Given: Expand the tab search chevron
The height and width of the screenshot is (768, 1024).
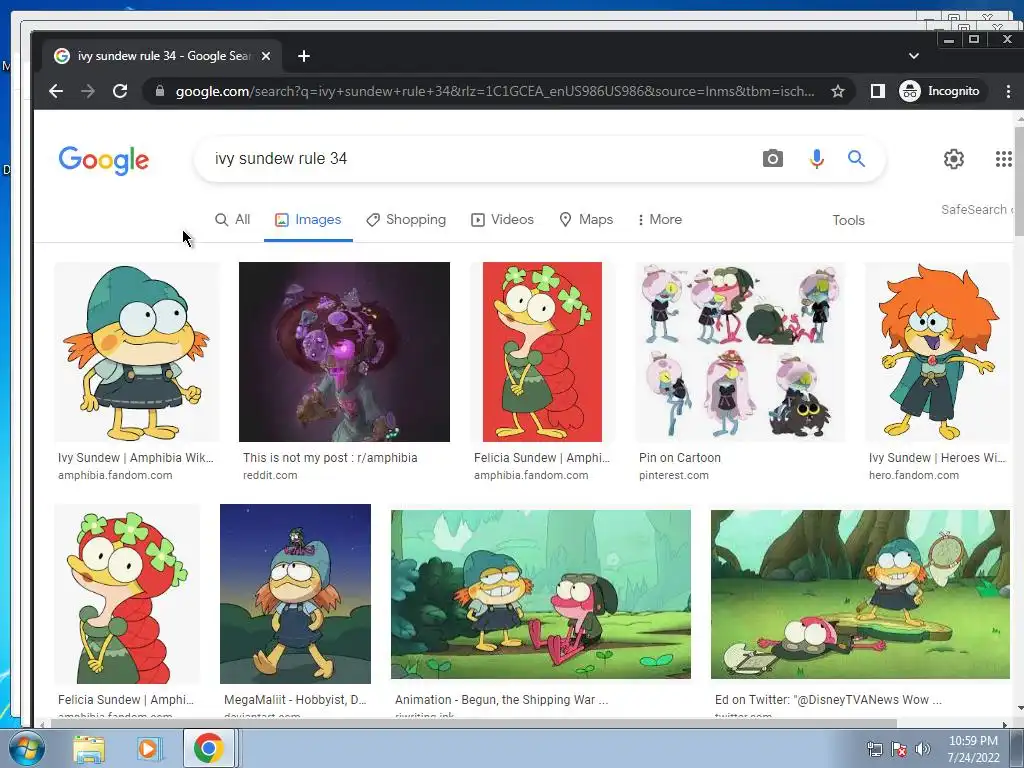Looking at the screenshot, I should (914, 56).
